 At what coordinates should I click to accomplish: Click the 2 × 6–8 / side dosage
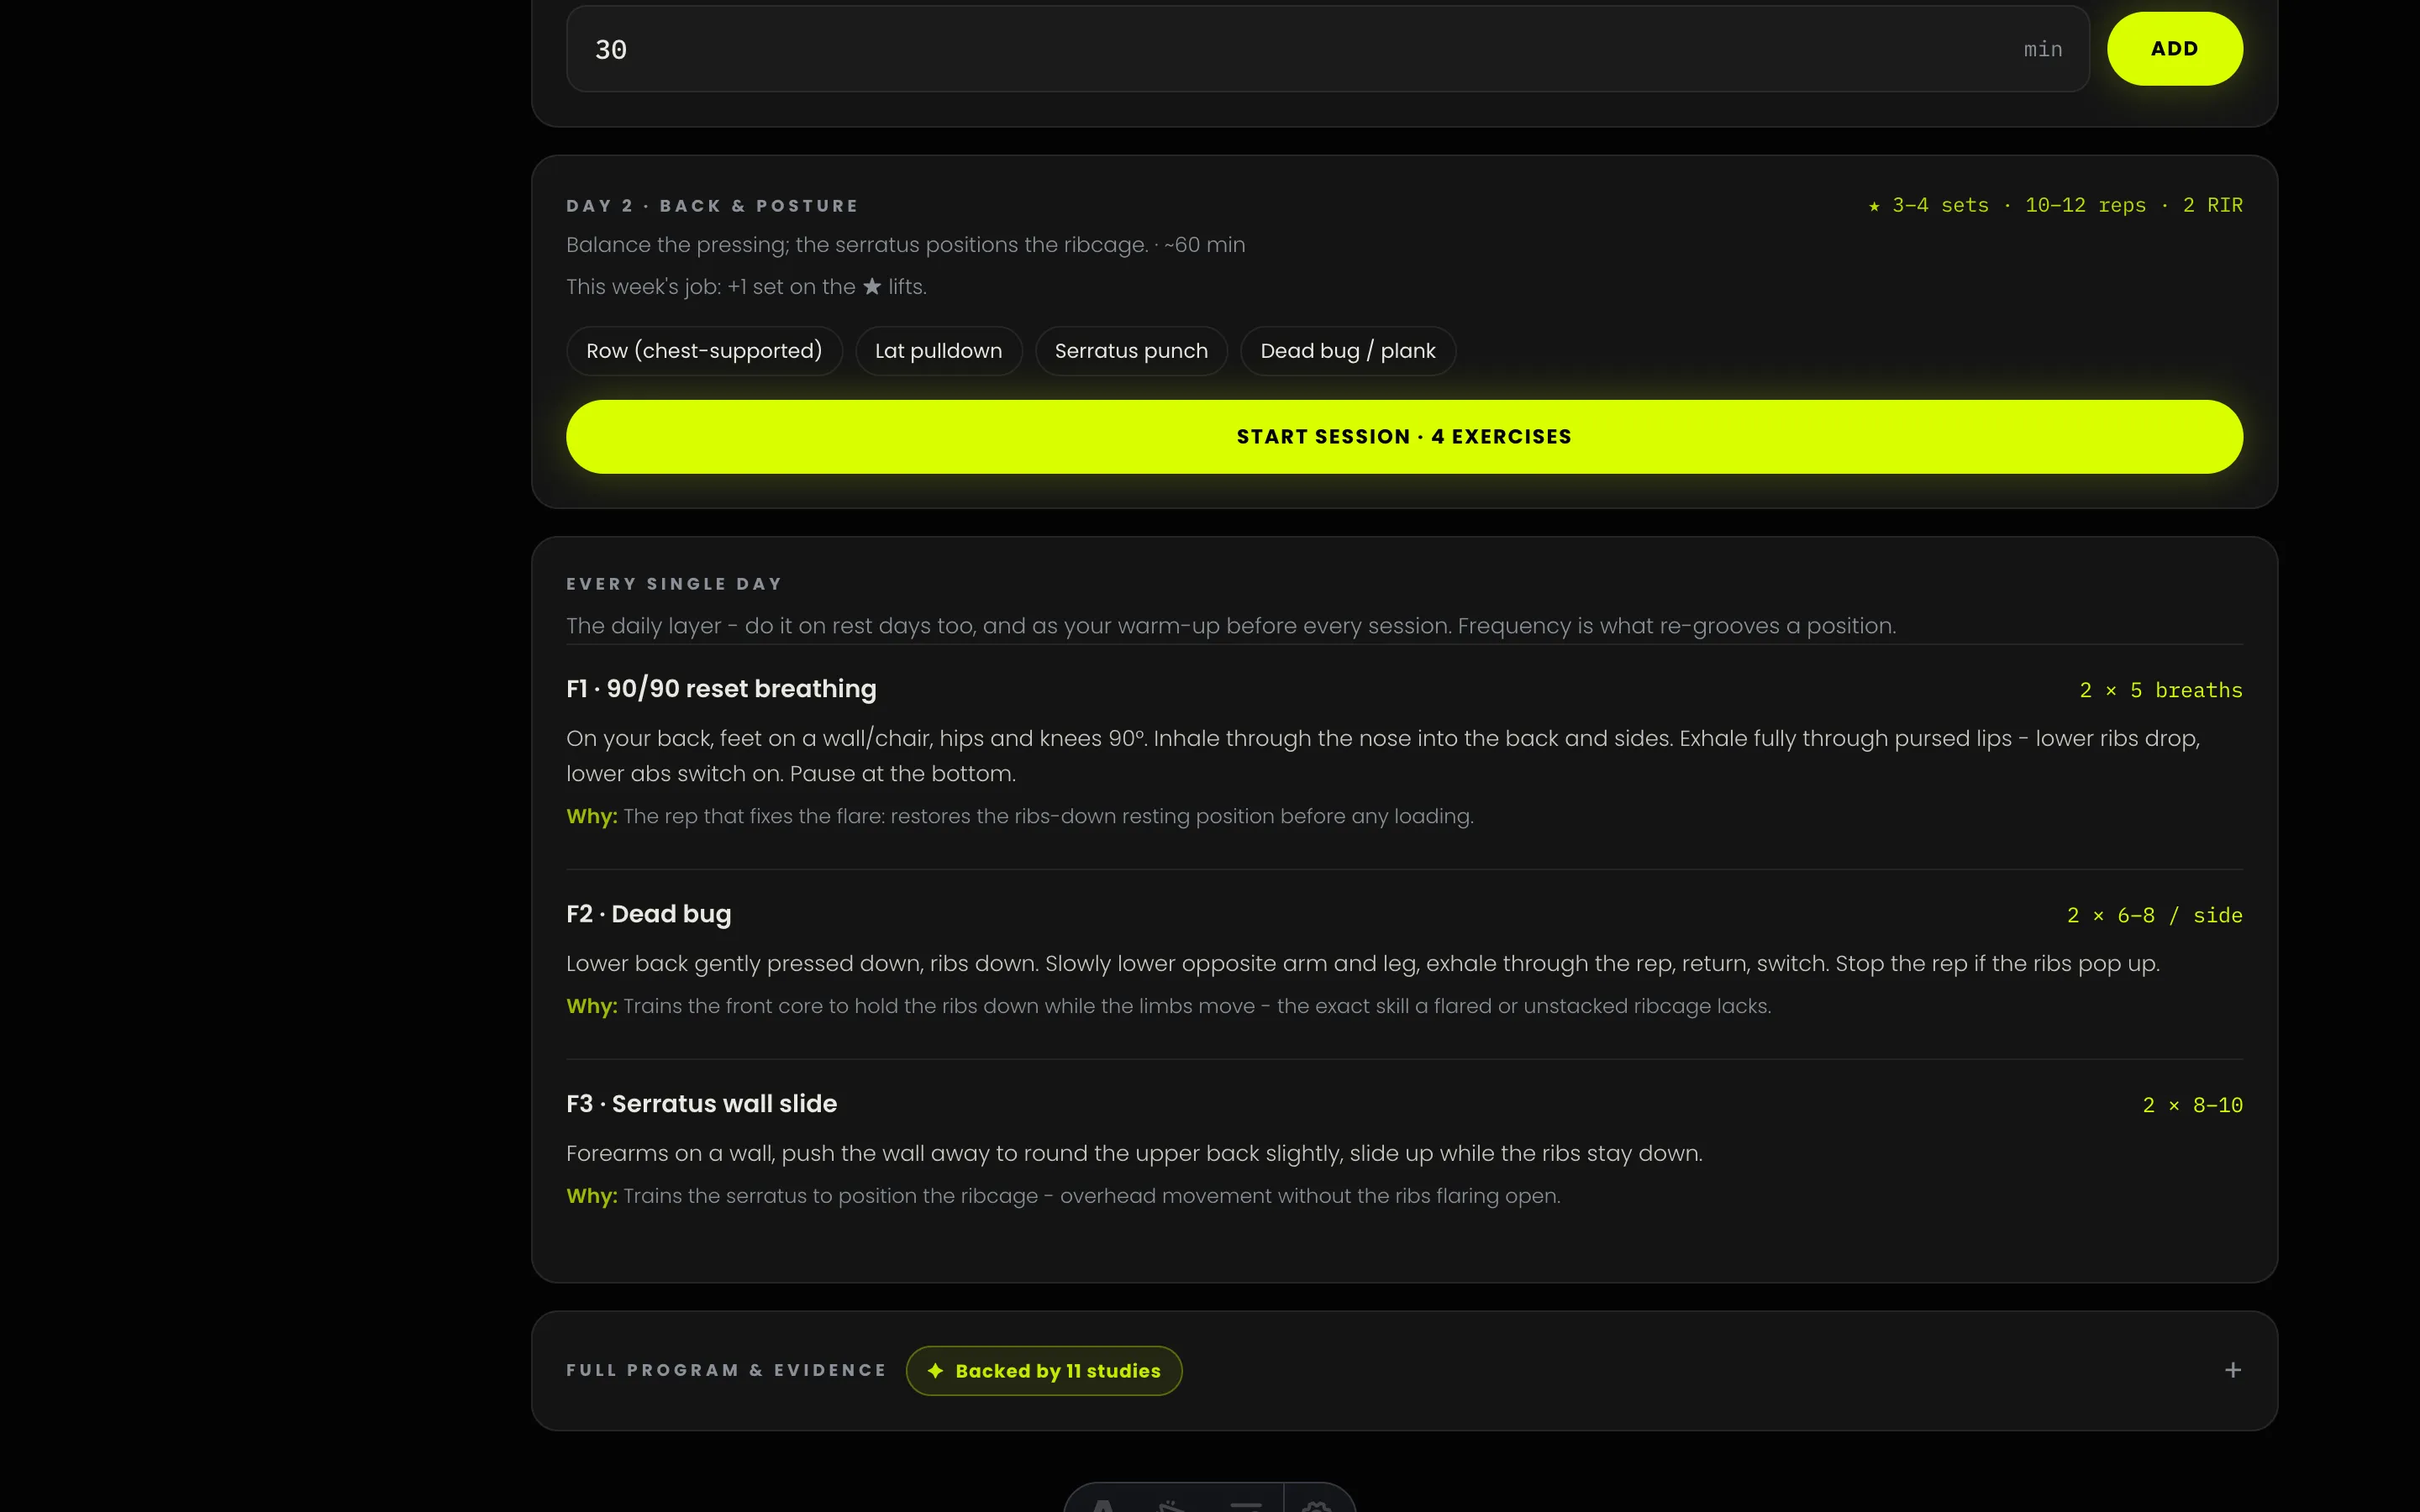coord(2154,915)
